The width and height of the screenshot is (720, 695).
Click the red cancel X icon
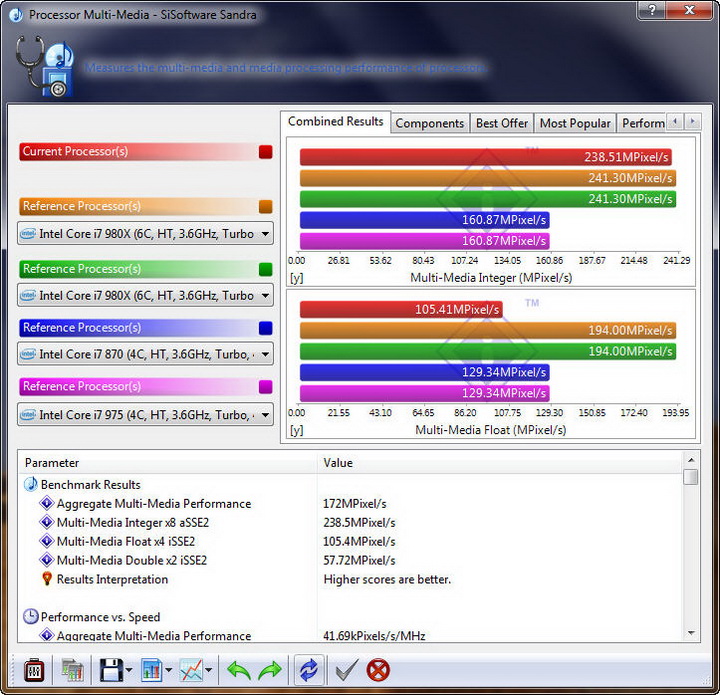point(378,671)
